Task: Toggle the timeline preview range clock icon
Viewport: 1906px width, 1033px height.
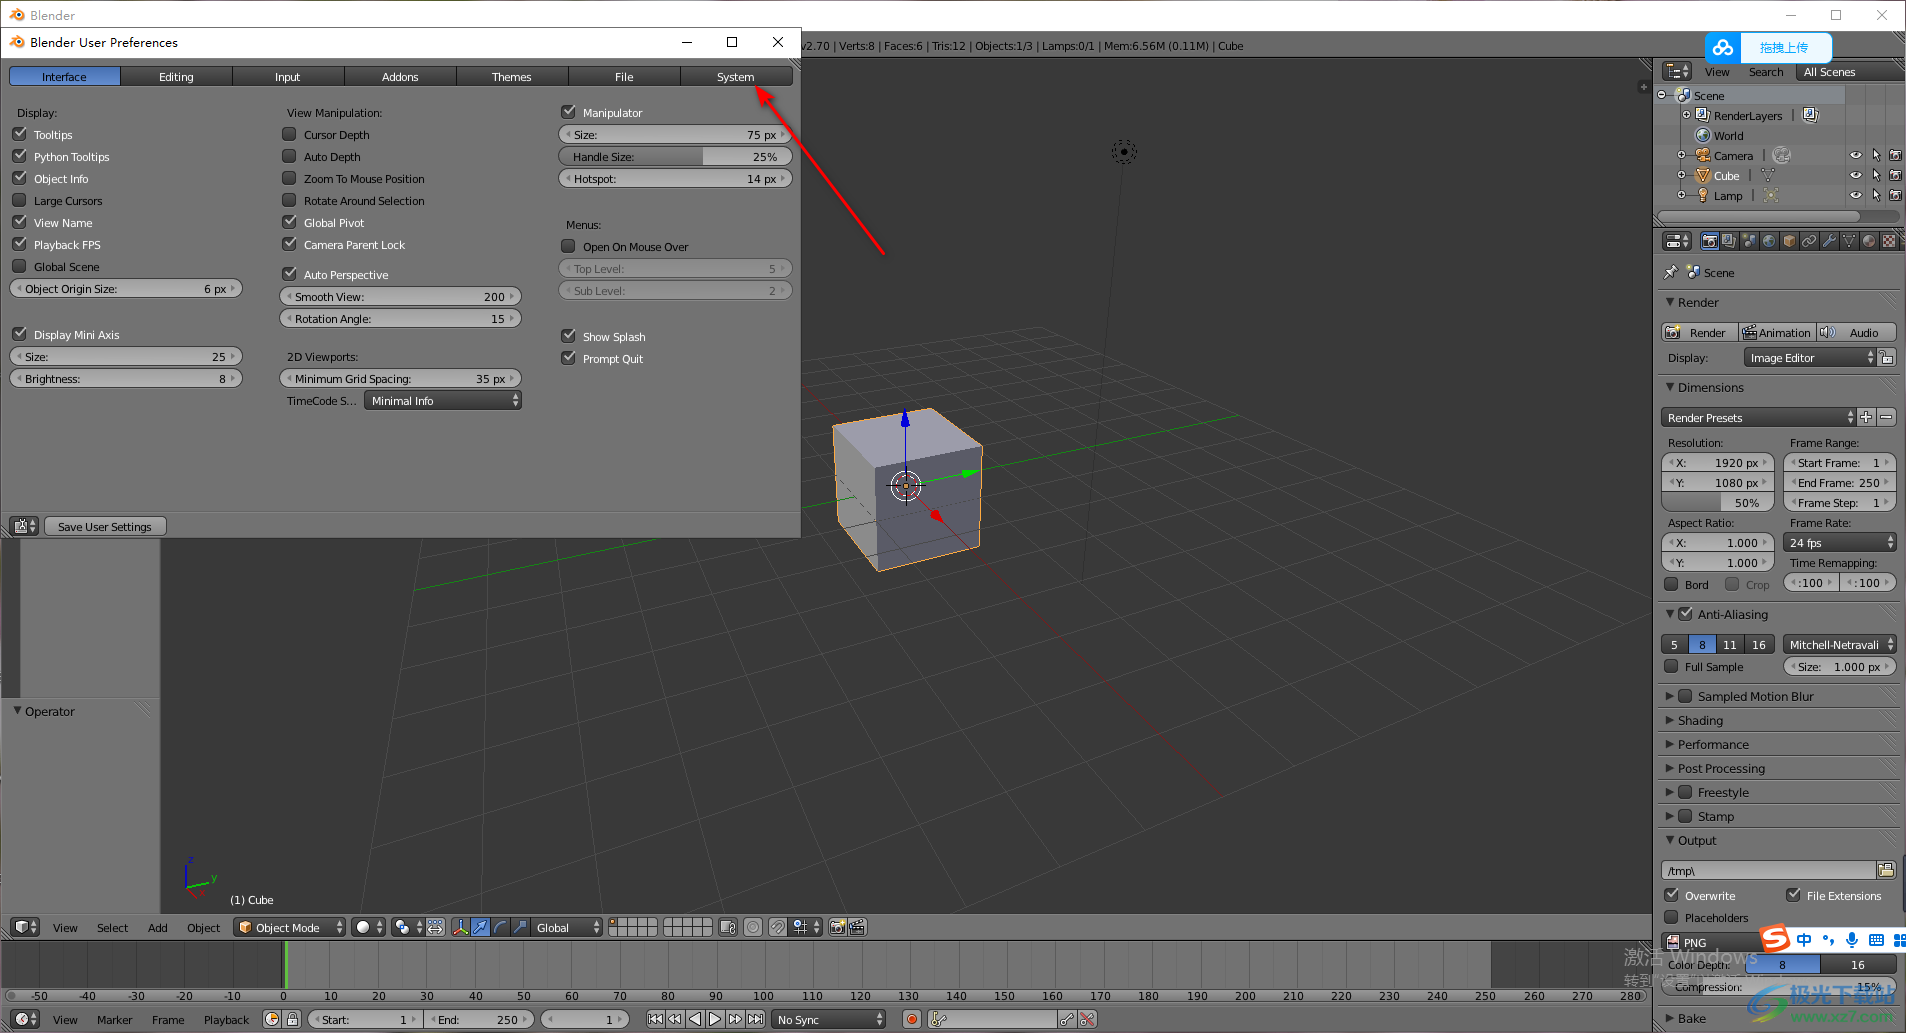Action: coord(272,1019)
